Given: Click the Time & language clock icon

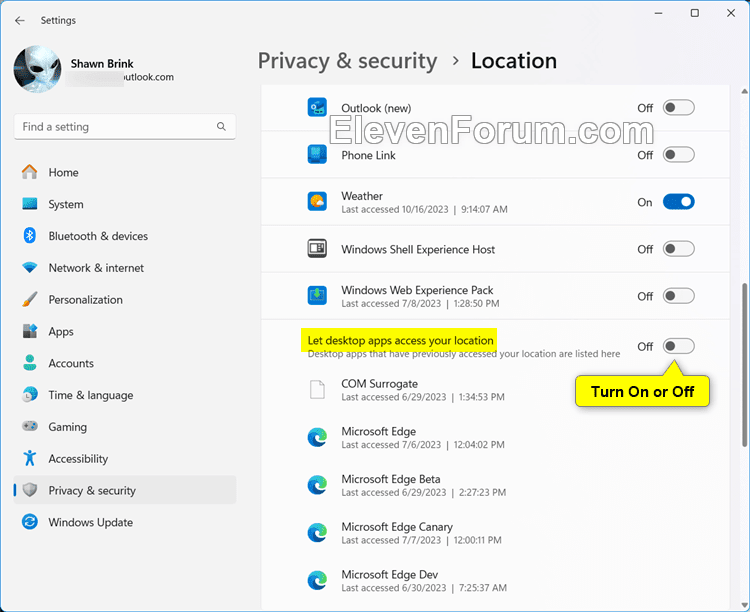Looking at the screenshot, I should point(30,395).
